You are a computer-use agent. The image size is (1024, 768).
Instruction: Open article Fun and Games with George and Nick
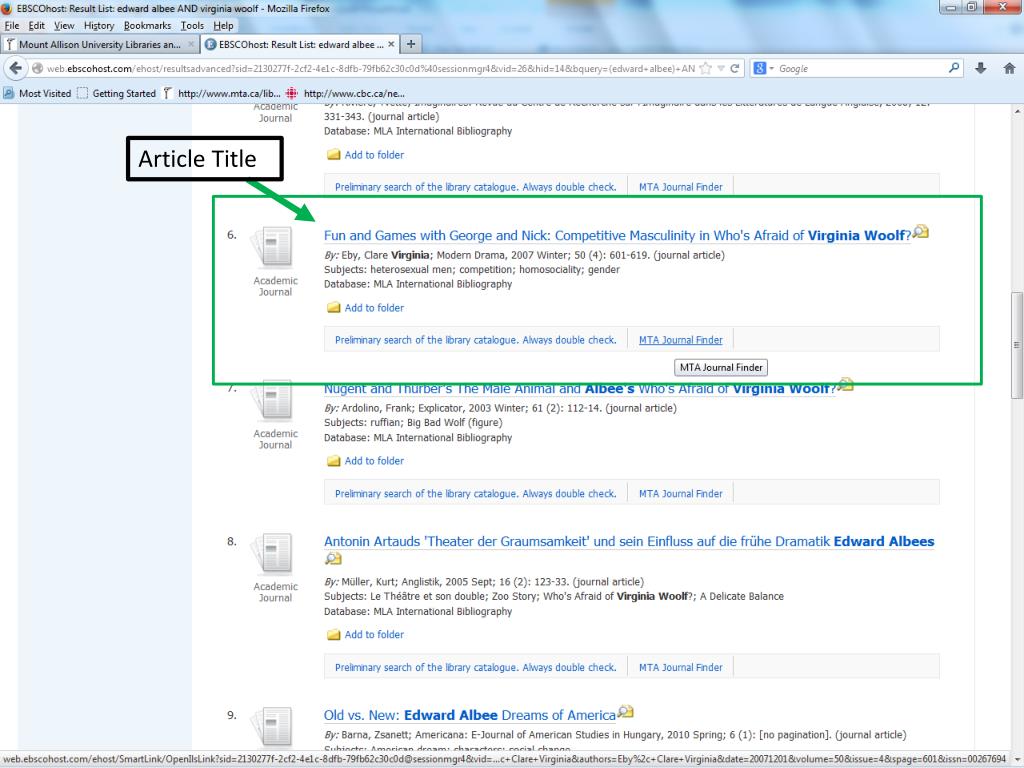tap(617, 236)
